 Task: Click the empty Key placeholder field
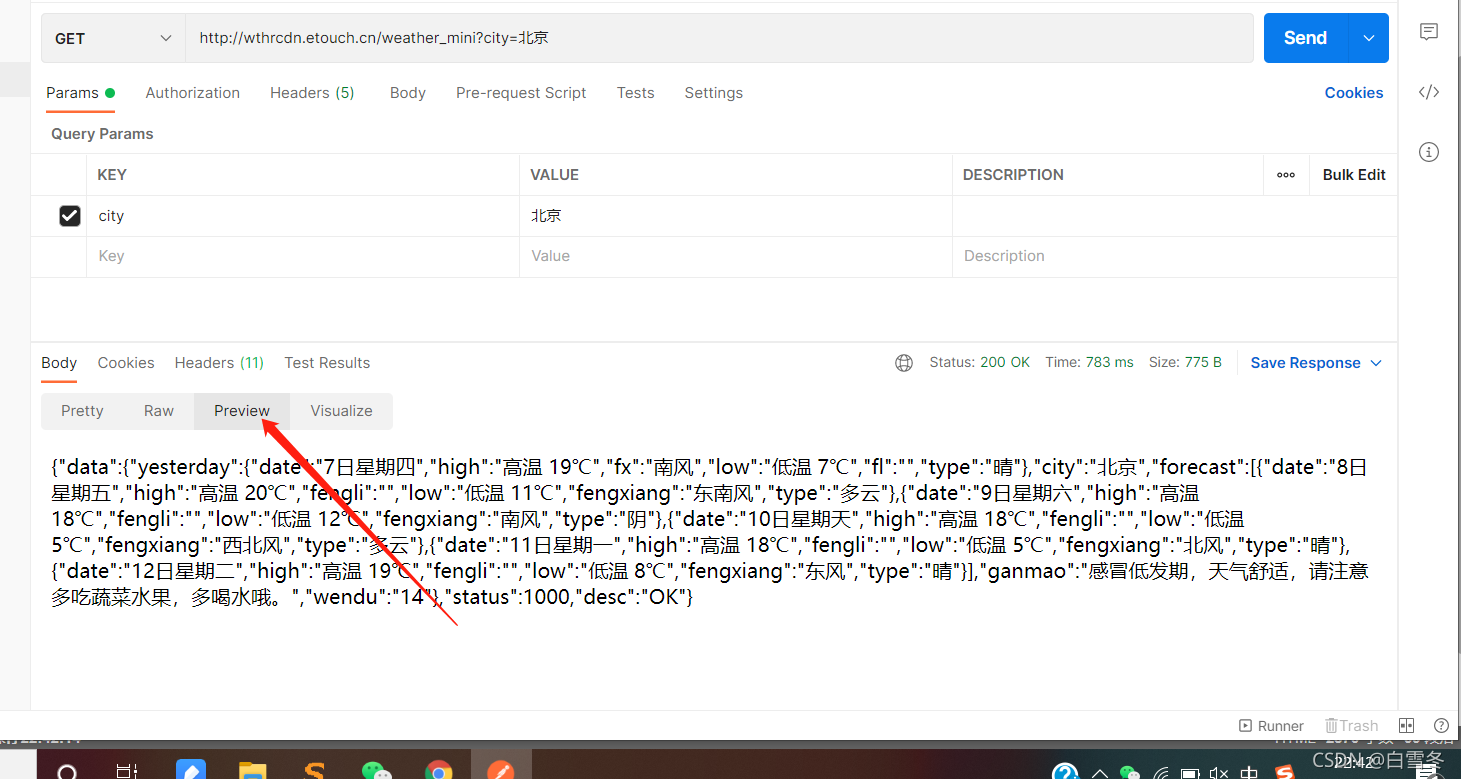303,256
